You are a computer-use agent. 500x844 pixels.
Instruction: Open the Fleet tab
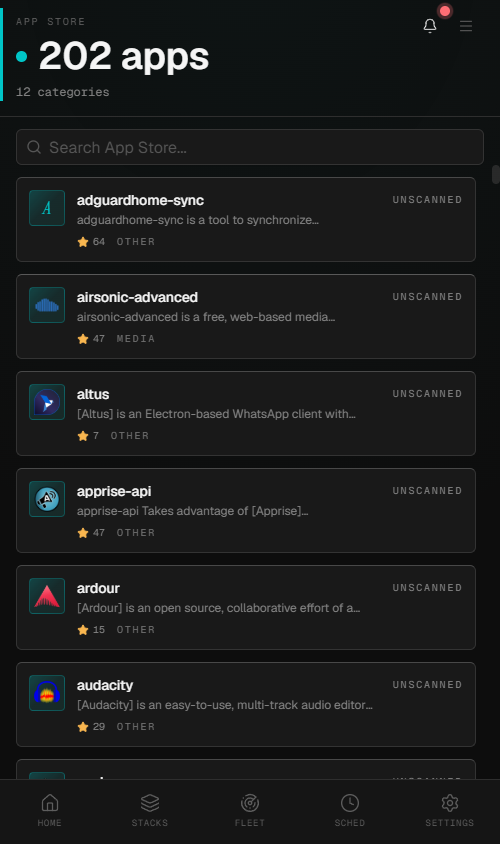(x=250, y=810)
